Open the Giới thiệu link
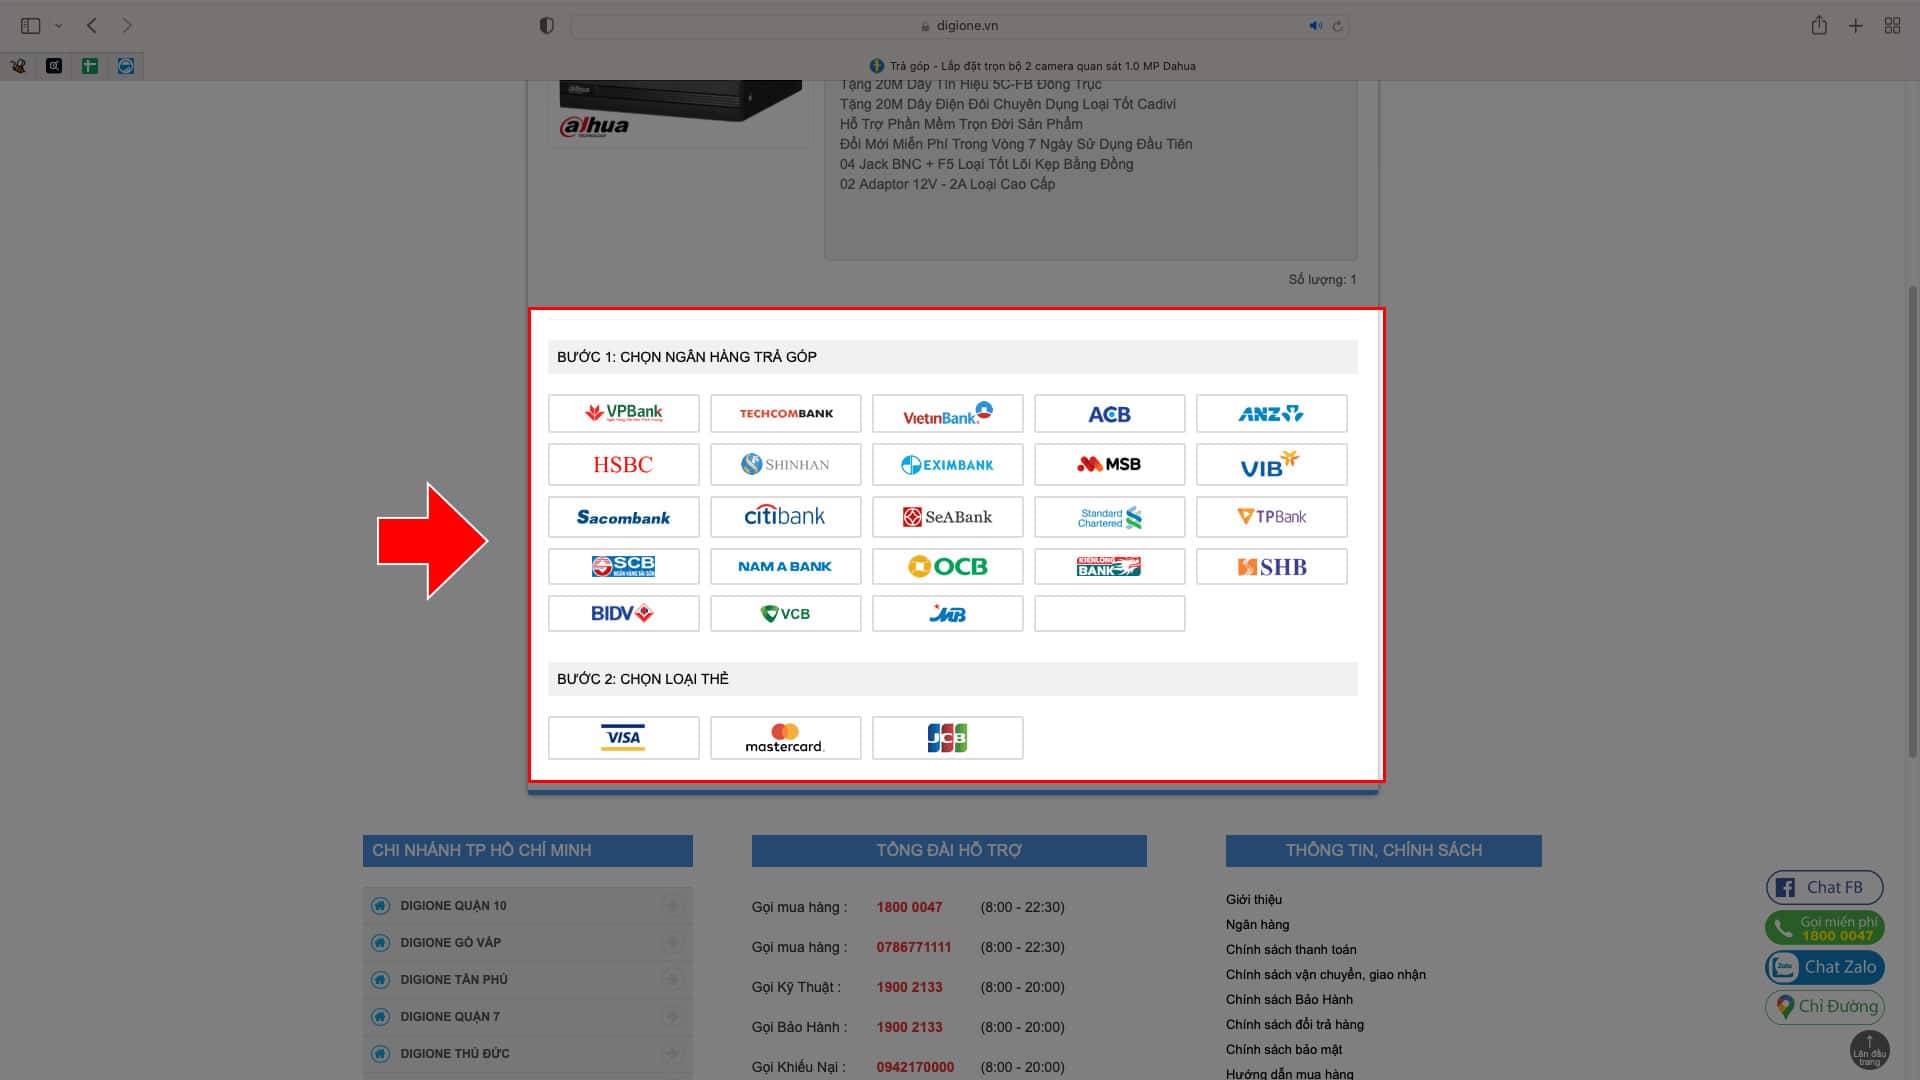1920x1080 pixels. (1253, 899)
